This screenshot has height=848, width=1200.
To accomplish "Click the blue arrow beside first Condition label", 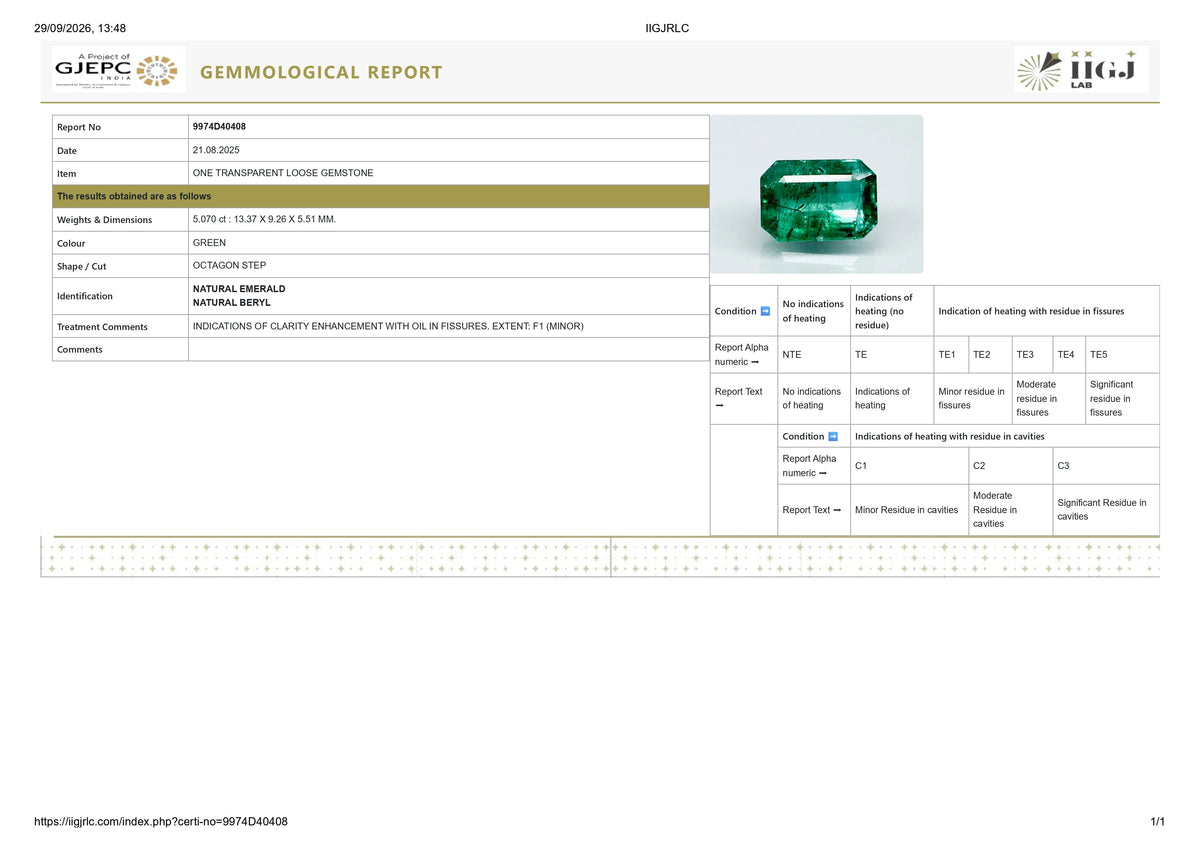I will coord(765,311).
